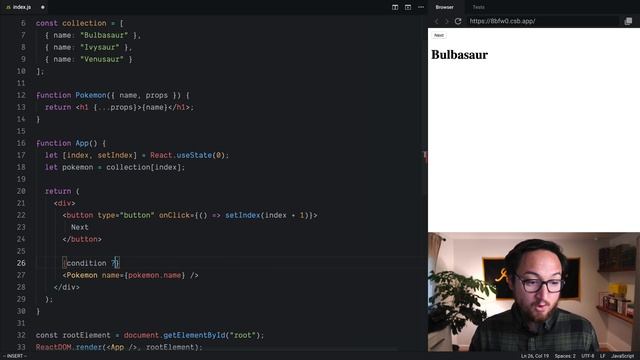Click line number 6 in the gutter
Viewport: 640px width, 360px height.
(x=23, y=24)
